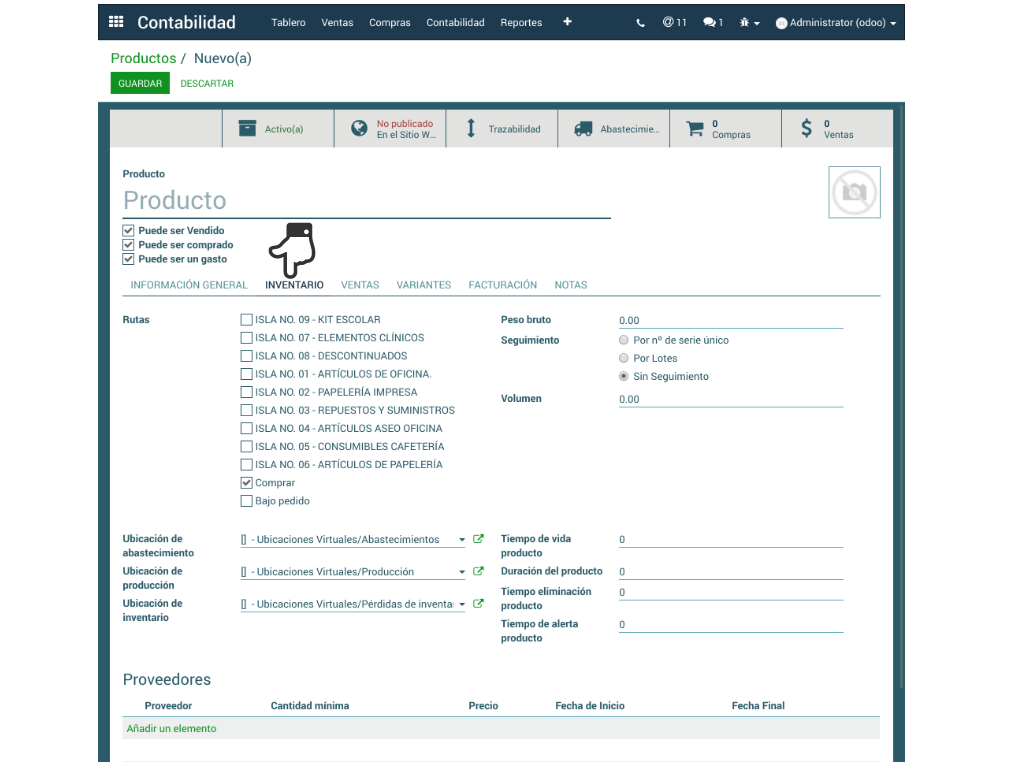Click the plus icon in top menu

pos(567,21)
